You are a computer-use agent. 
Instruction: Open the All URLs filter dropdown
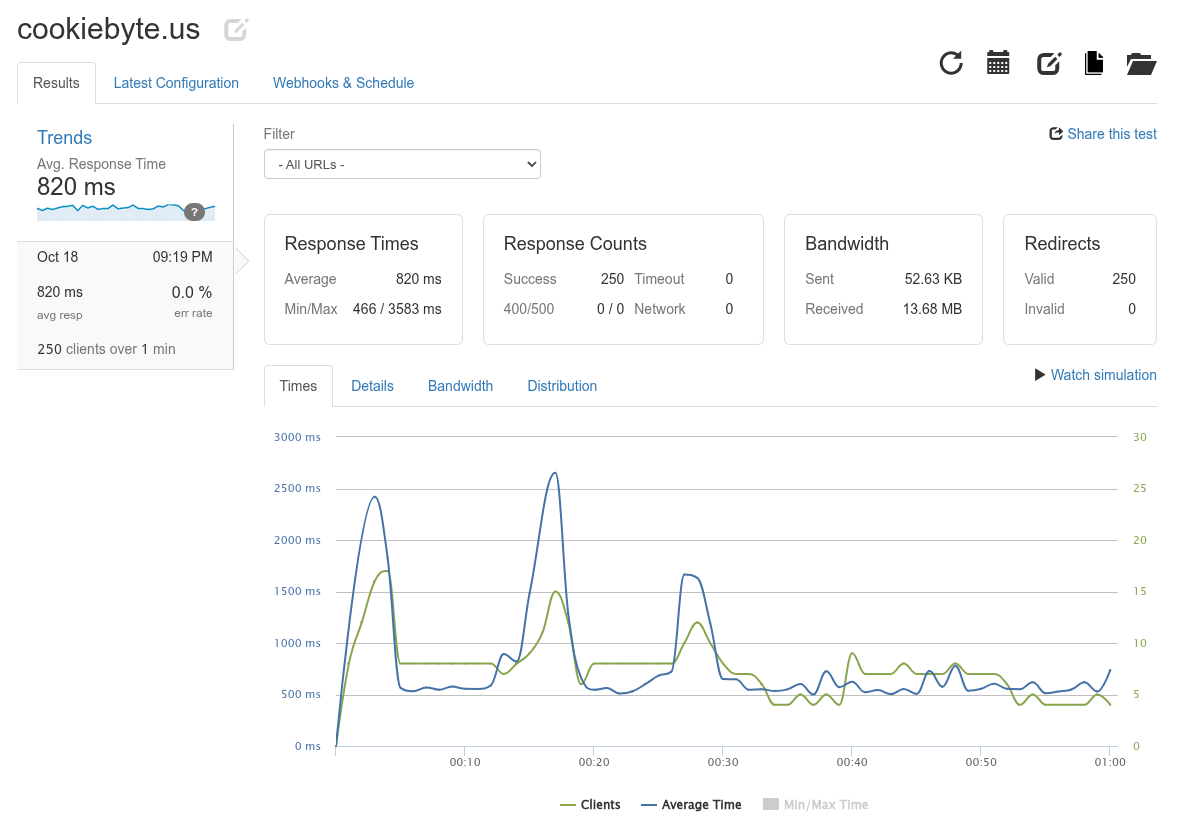tap(402, 164)
